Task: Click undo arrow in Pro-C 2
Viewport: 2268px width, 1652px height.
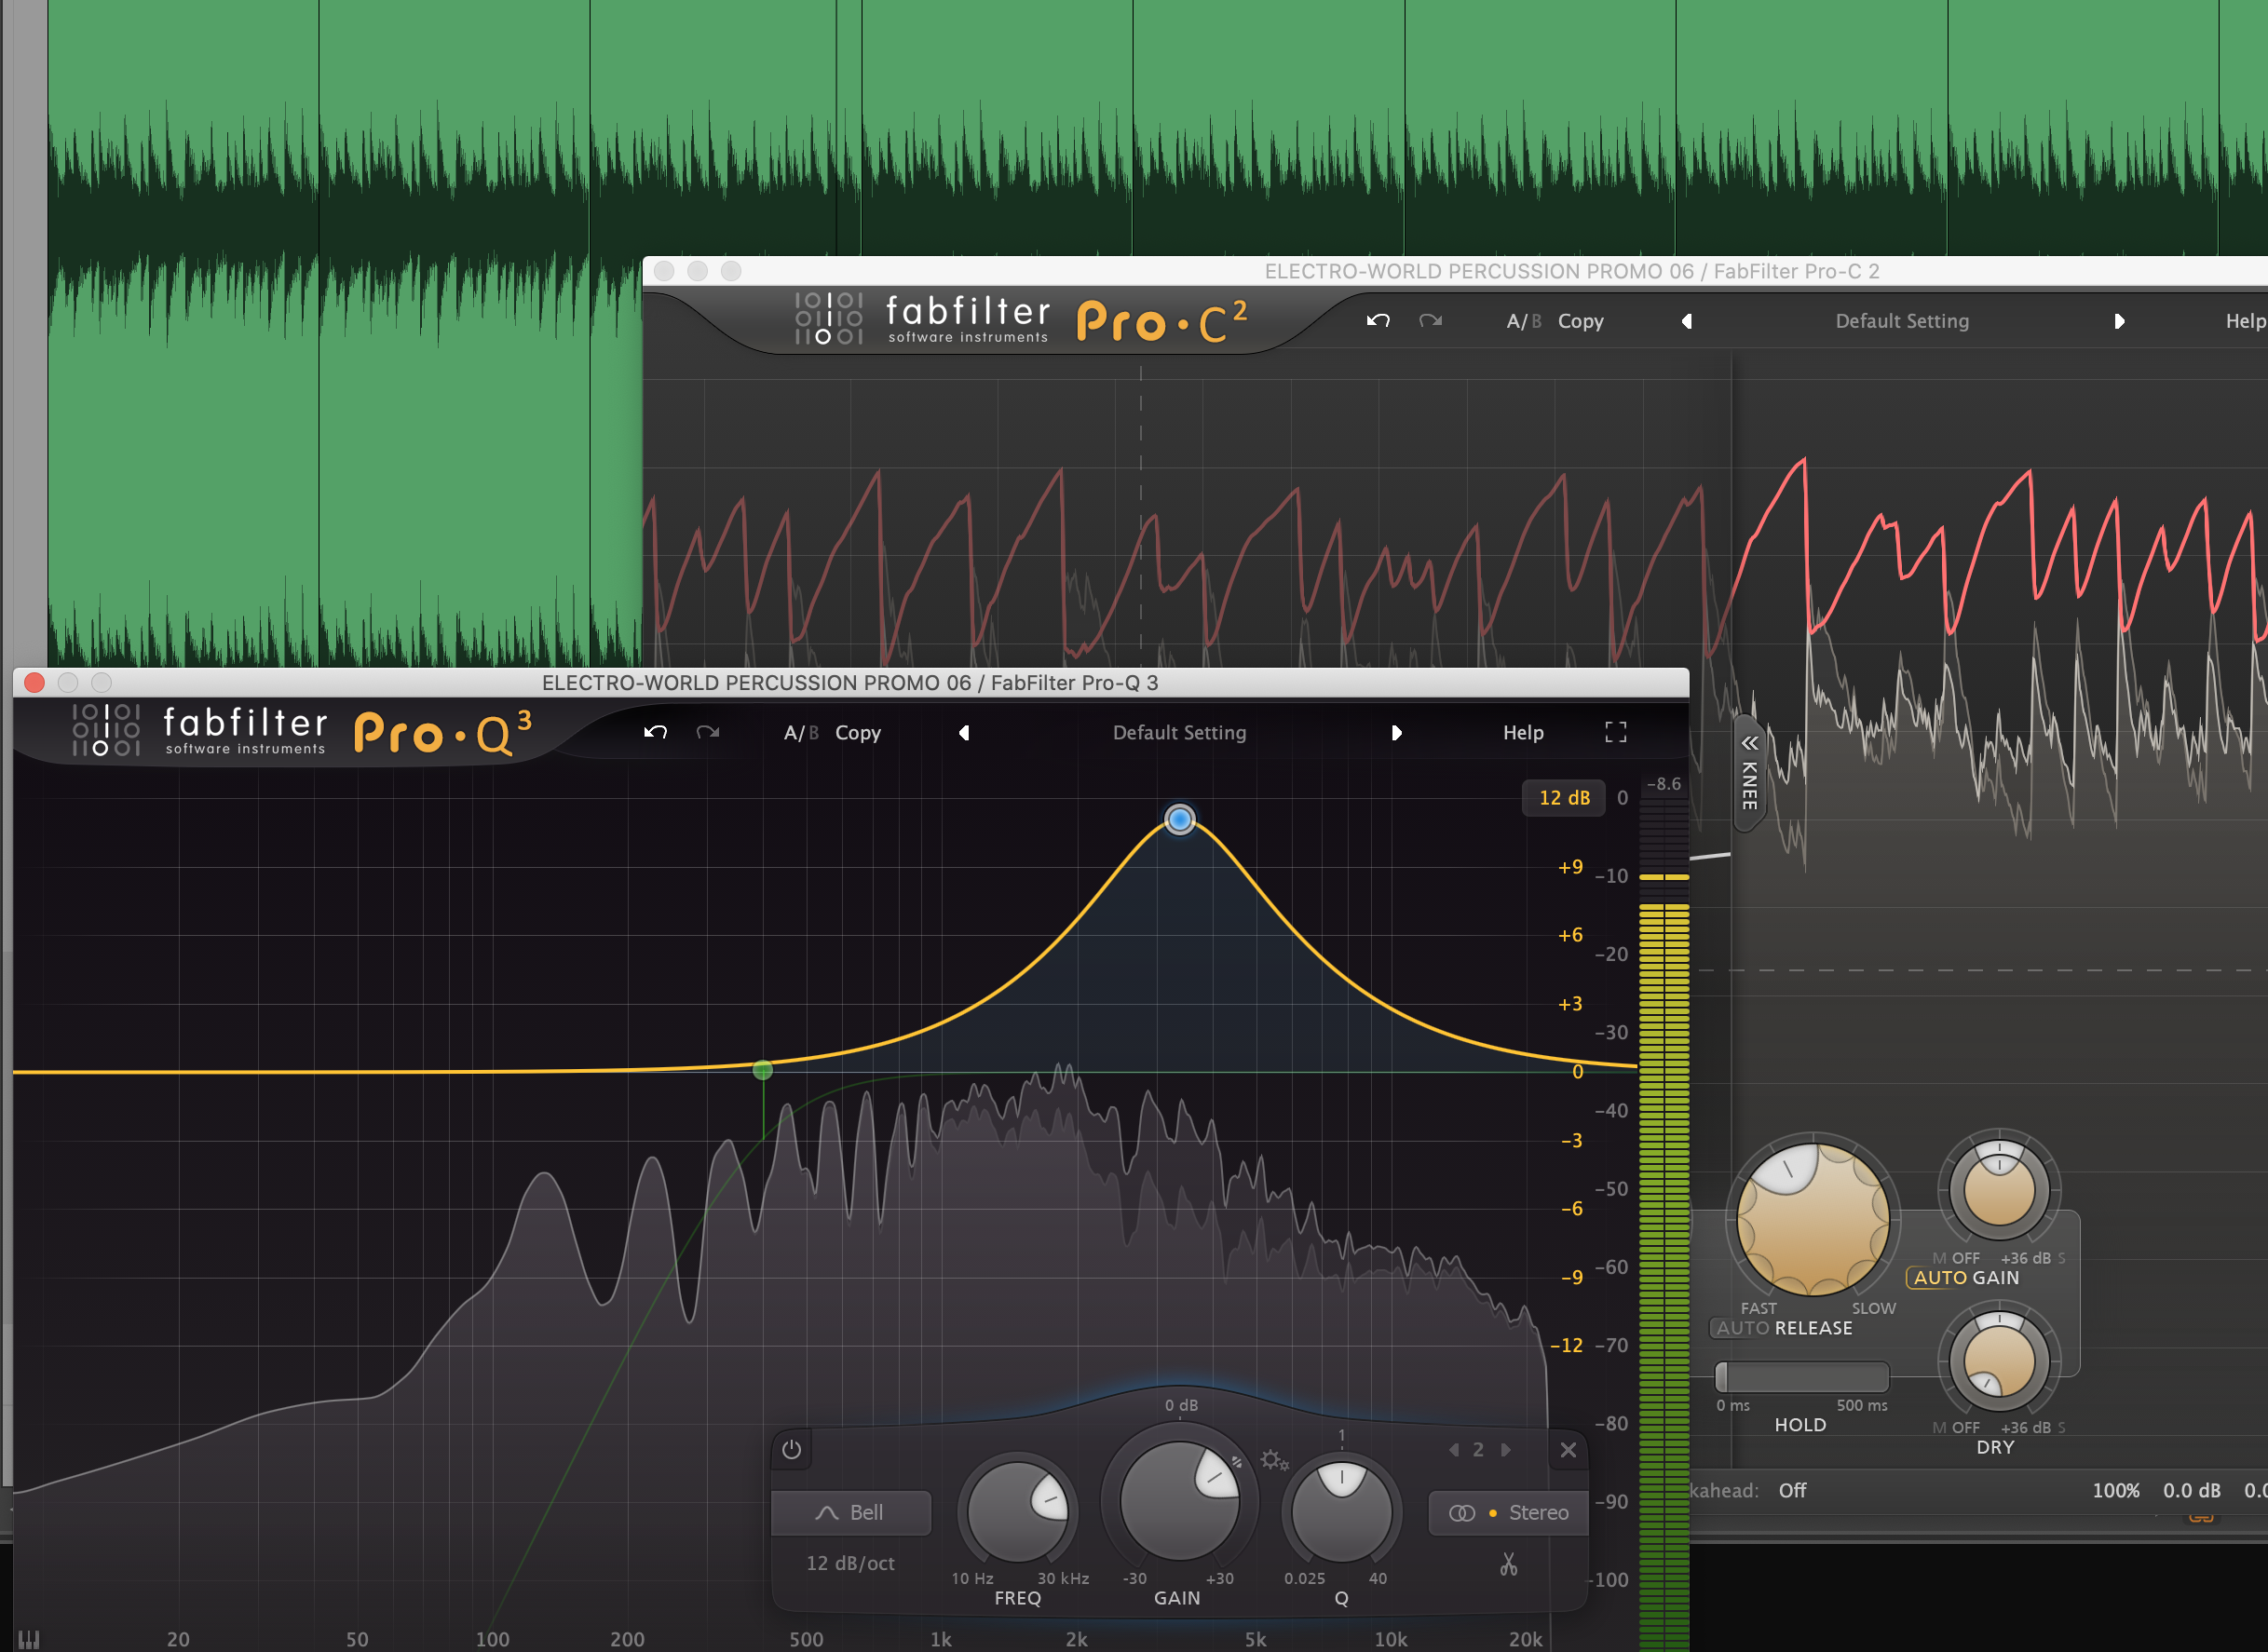Action: pyautogui.click(x=1378, y=320)
